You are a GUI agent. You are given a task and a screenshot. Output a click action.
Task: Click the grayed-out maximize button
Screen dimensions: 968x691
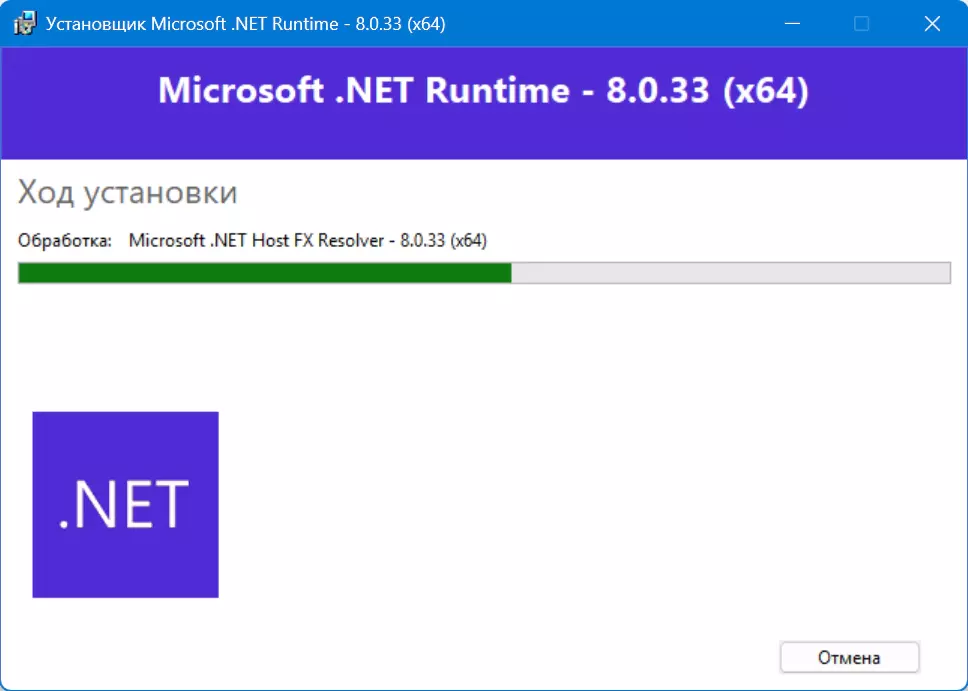(861, 24)
